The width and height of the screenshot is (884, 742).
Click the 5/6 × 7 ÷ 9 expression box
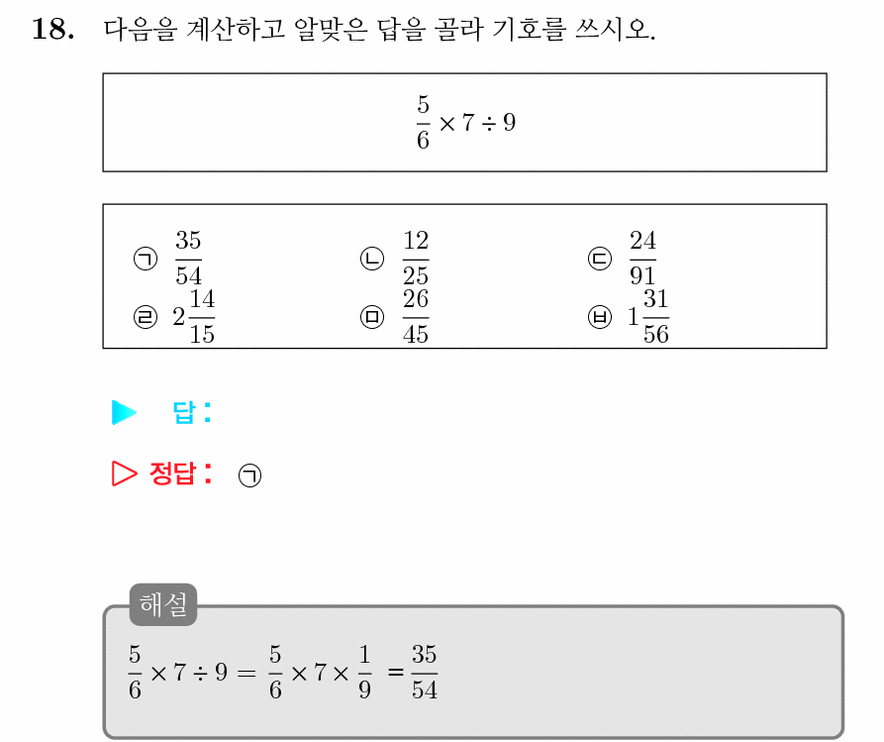pos(465,122)
